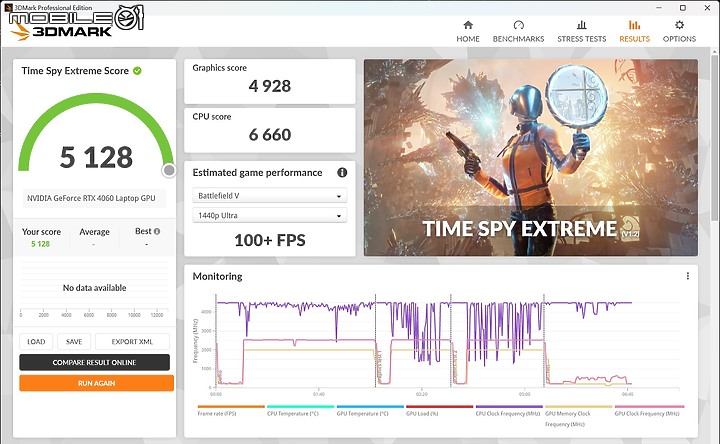This screenshot has width=720, height=444.
Task: Click the EXPORT XML button
Action: pyautogui.click(x=132, y=342)
